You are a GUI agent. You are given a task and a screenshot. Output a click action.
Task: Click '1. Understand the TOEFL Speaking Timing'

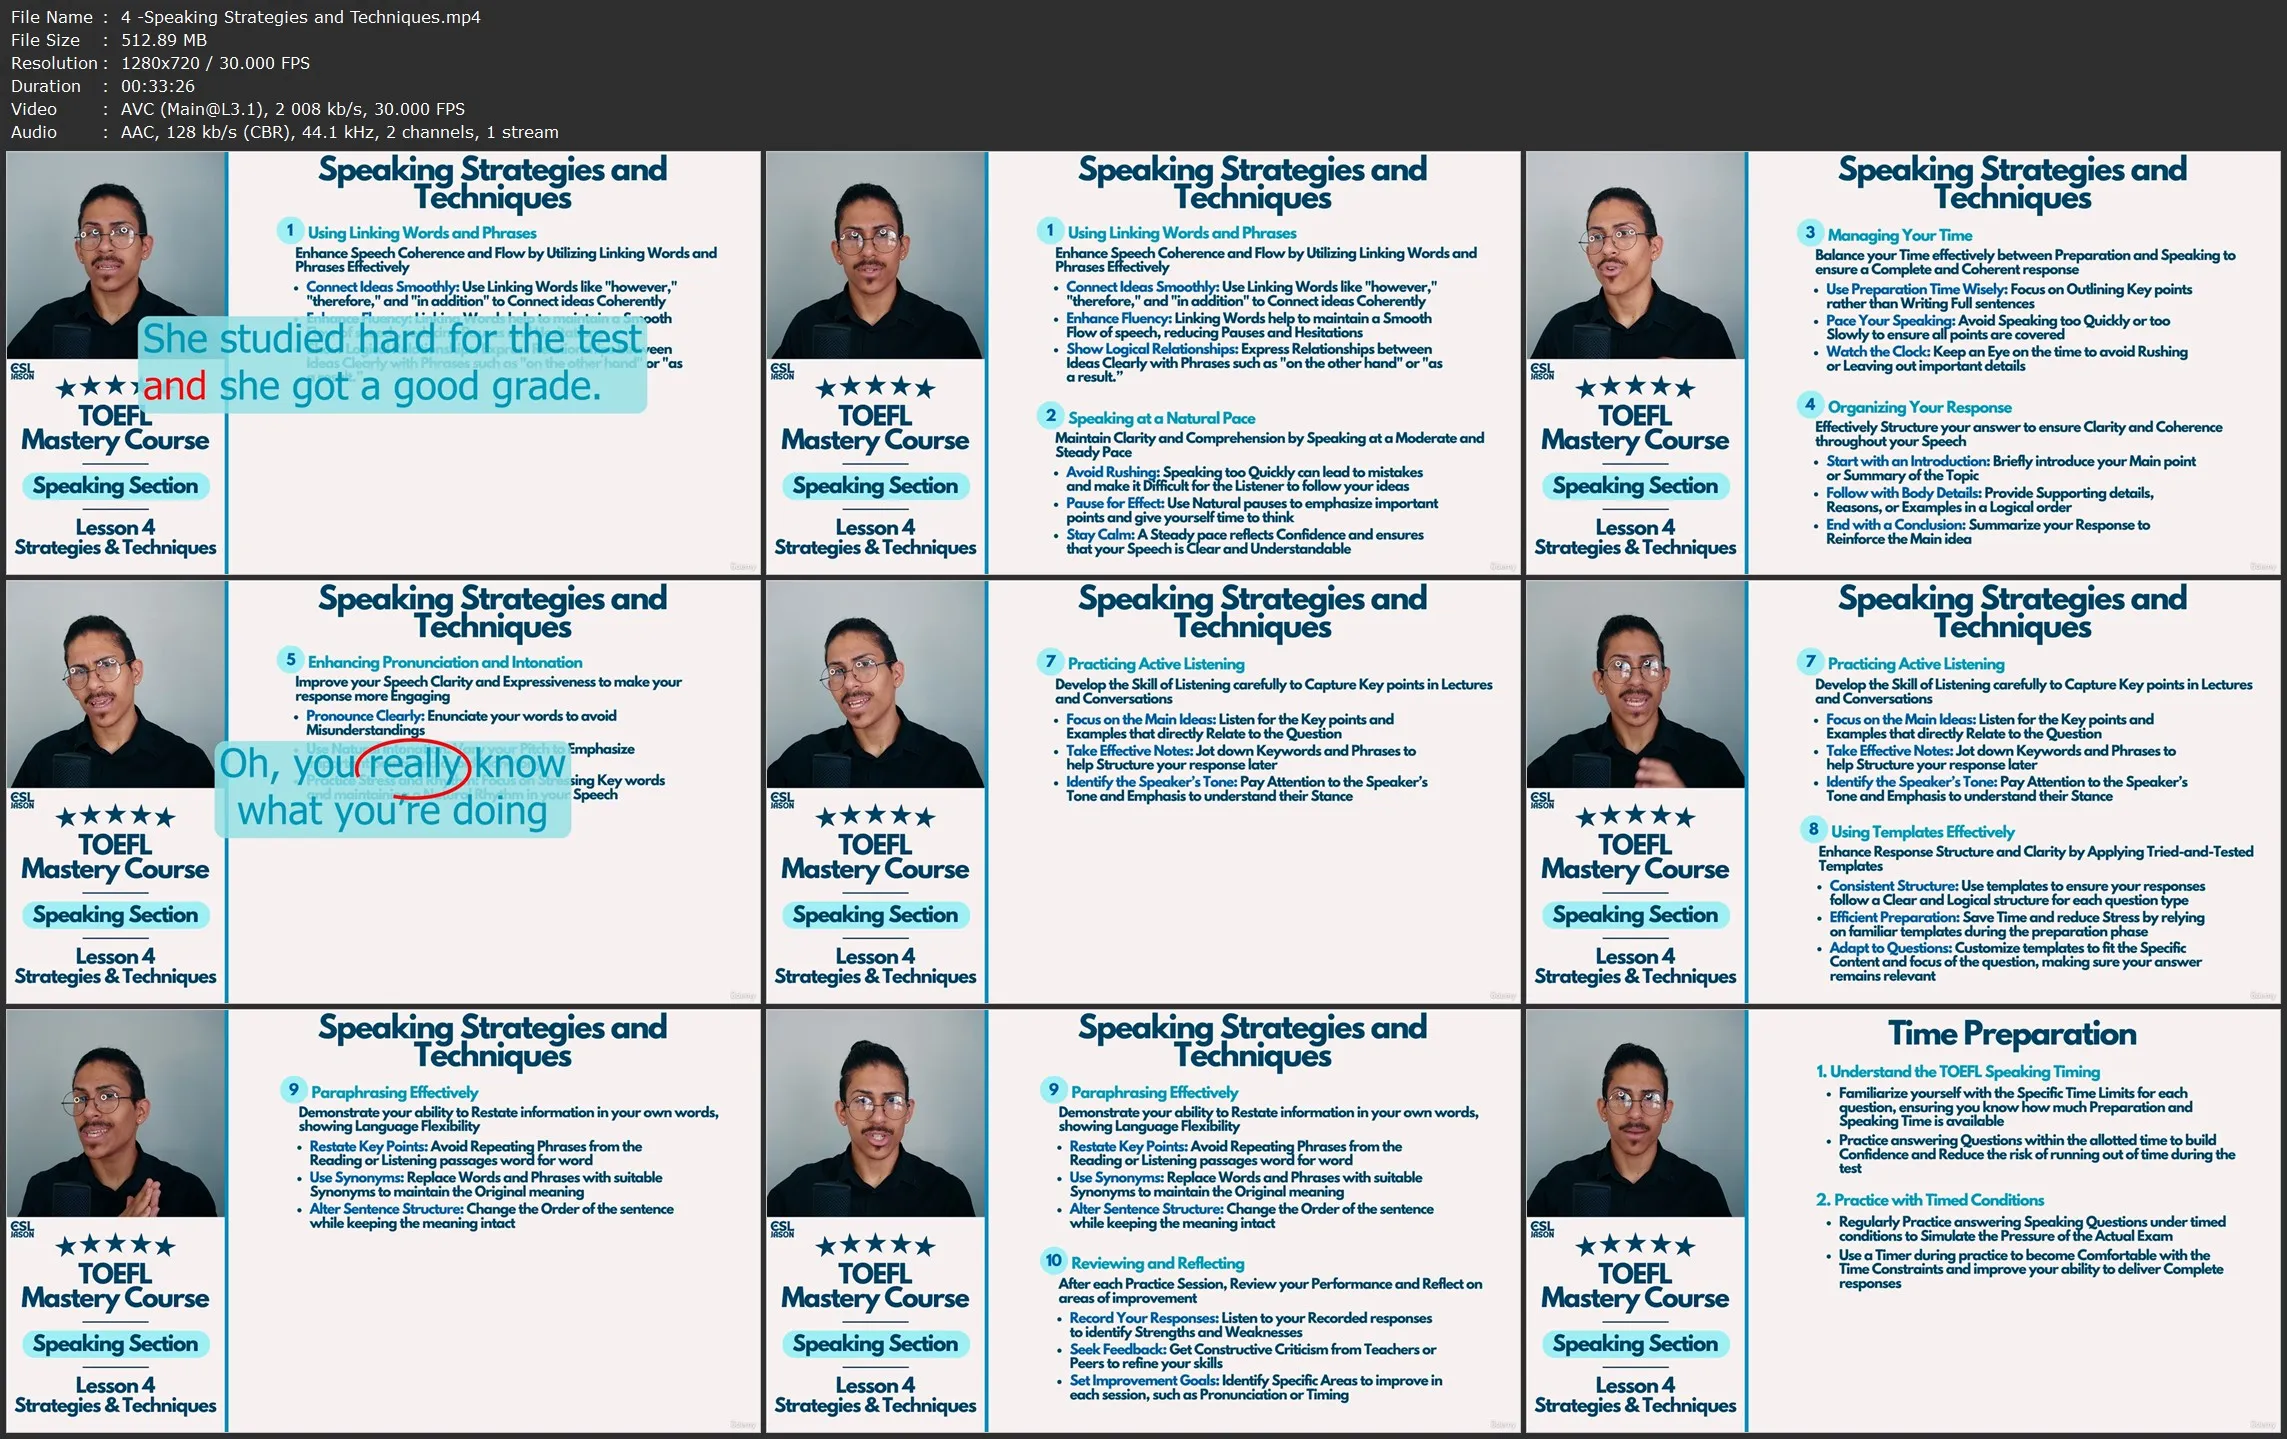click(x=1958, y=1071)
